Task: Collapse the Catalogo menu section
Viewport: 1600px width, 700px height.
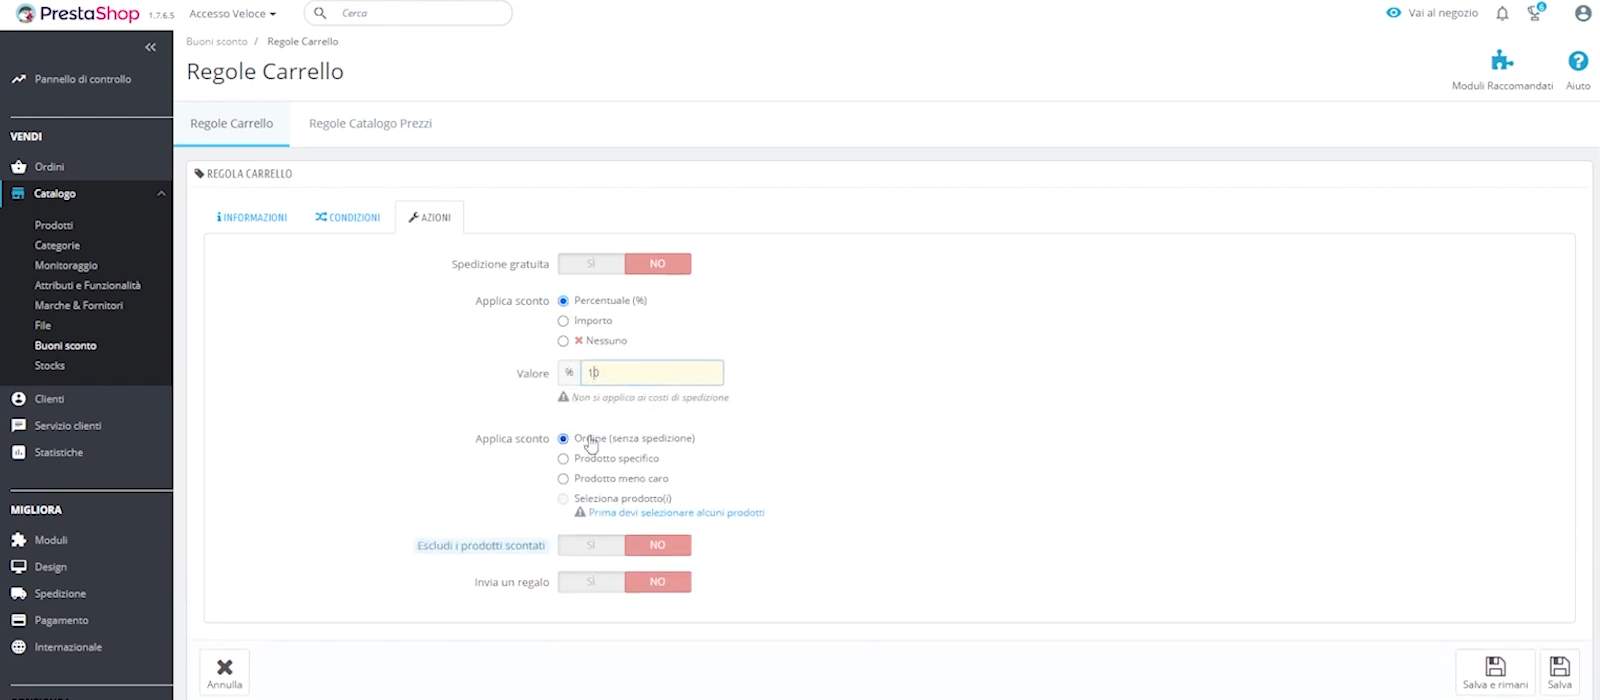Action: click(x=161, y=194)
